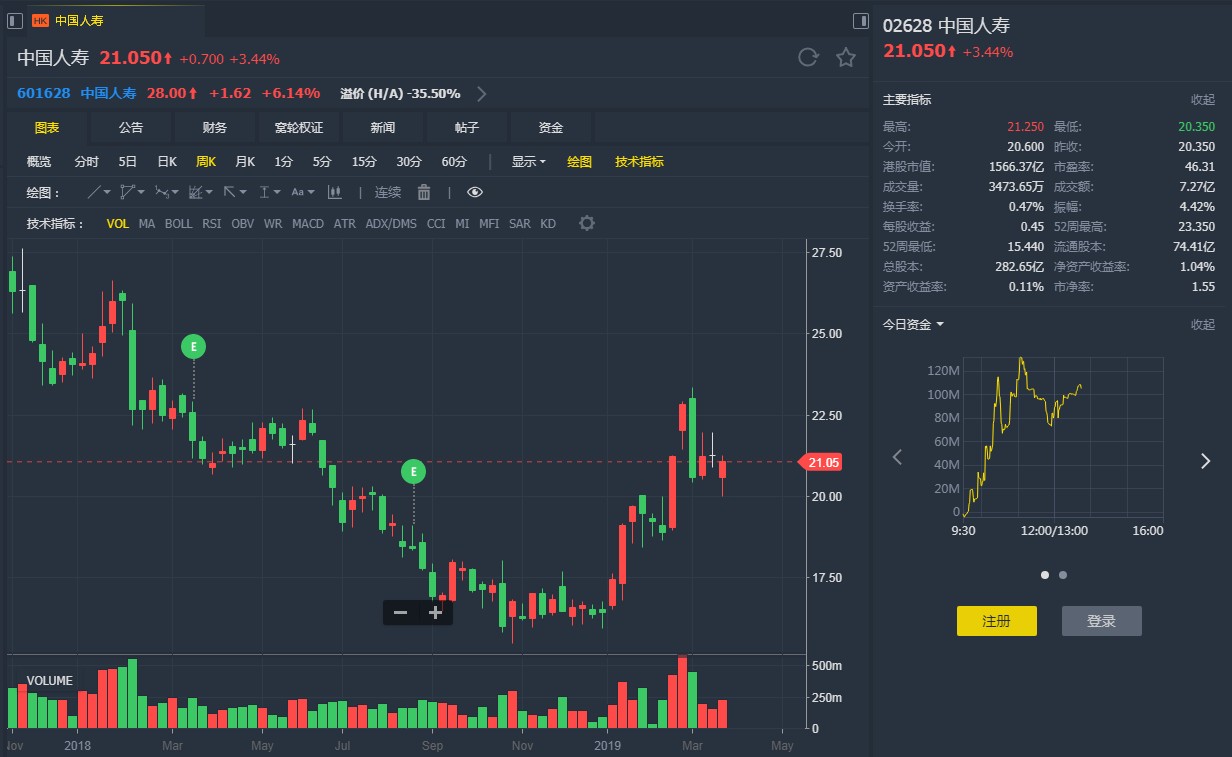The width and height of the screenshot is (1232, 757).
Task: Toggle drawing visibility with the eye icon
Action: click(475, 192)
